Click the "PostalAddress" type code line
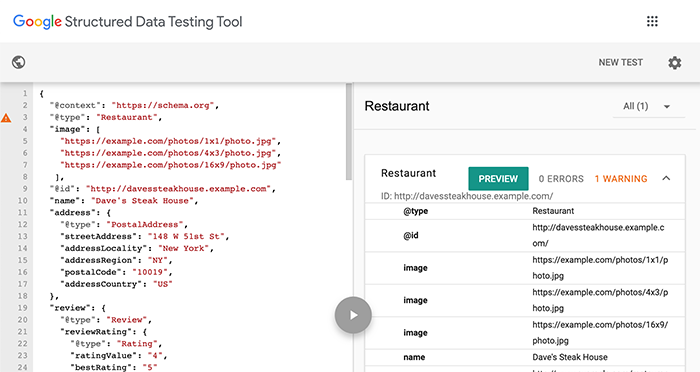The width and height of the screenshot is (700, 372). (x=124, y=225)
